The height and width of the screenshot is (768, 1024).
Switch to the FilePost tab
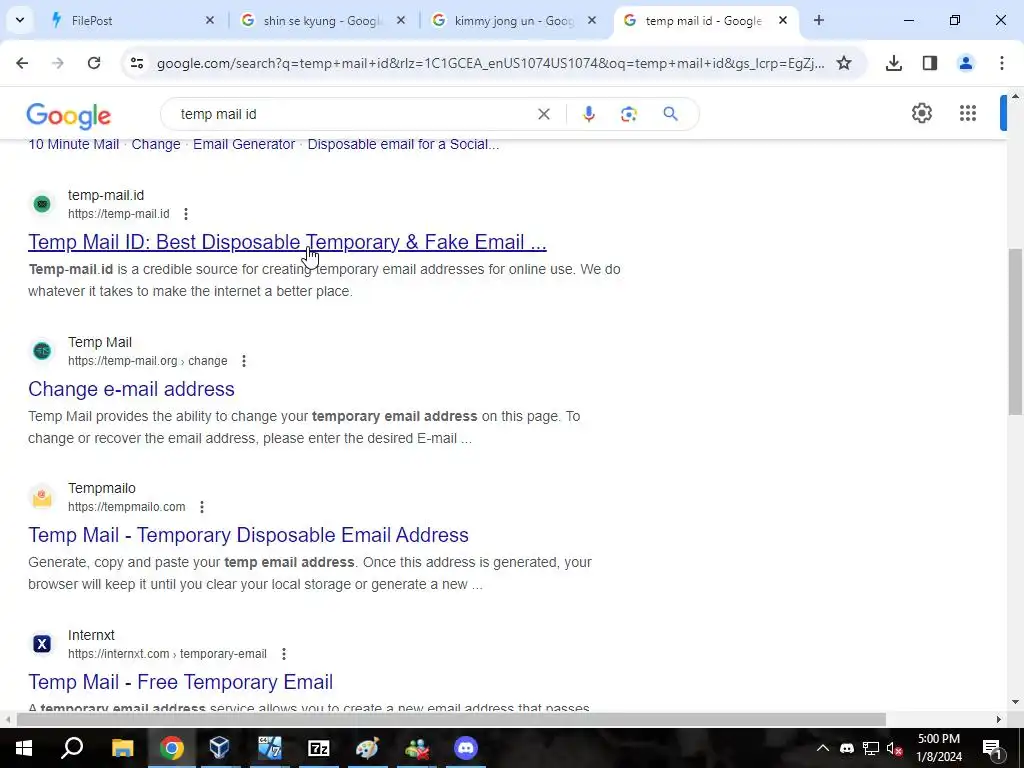[x=131, y=20]
